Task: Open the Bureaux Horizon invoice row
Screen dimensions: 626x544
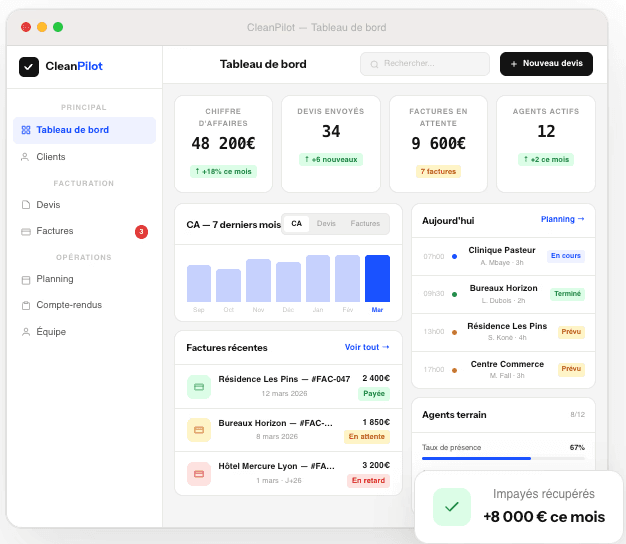Action: pyautogui.click(x=288, y=430)
